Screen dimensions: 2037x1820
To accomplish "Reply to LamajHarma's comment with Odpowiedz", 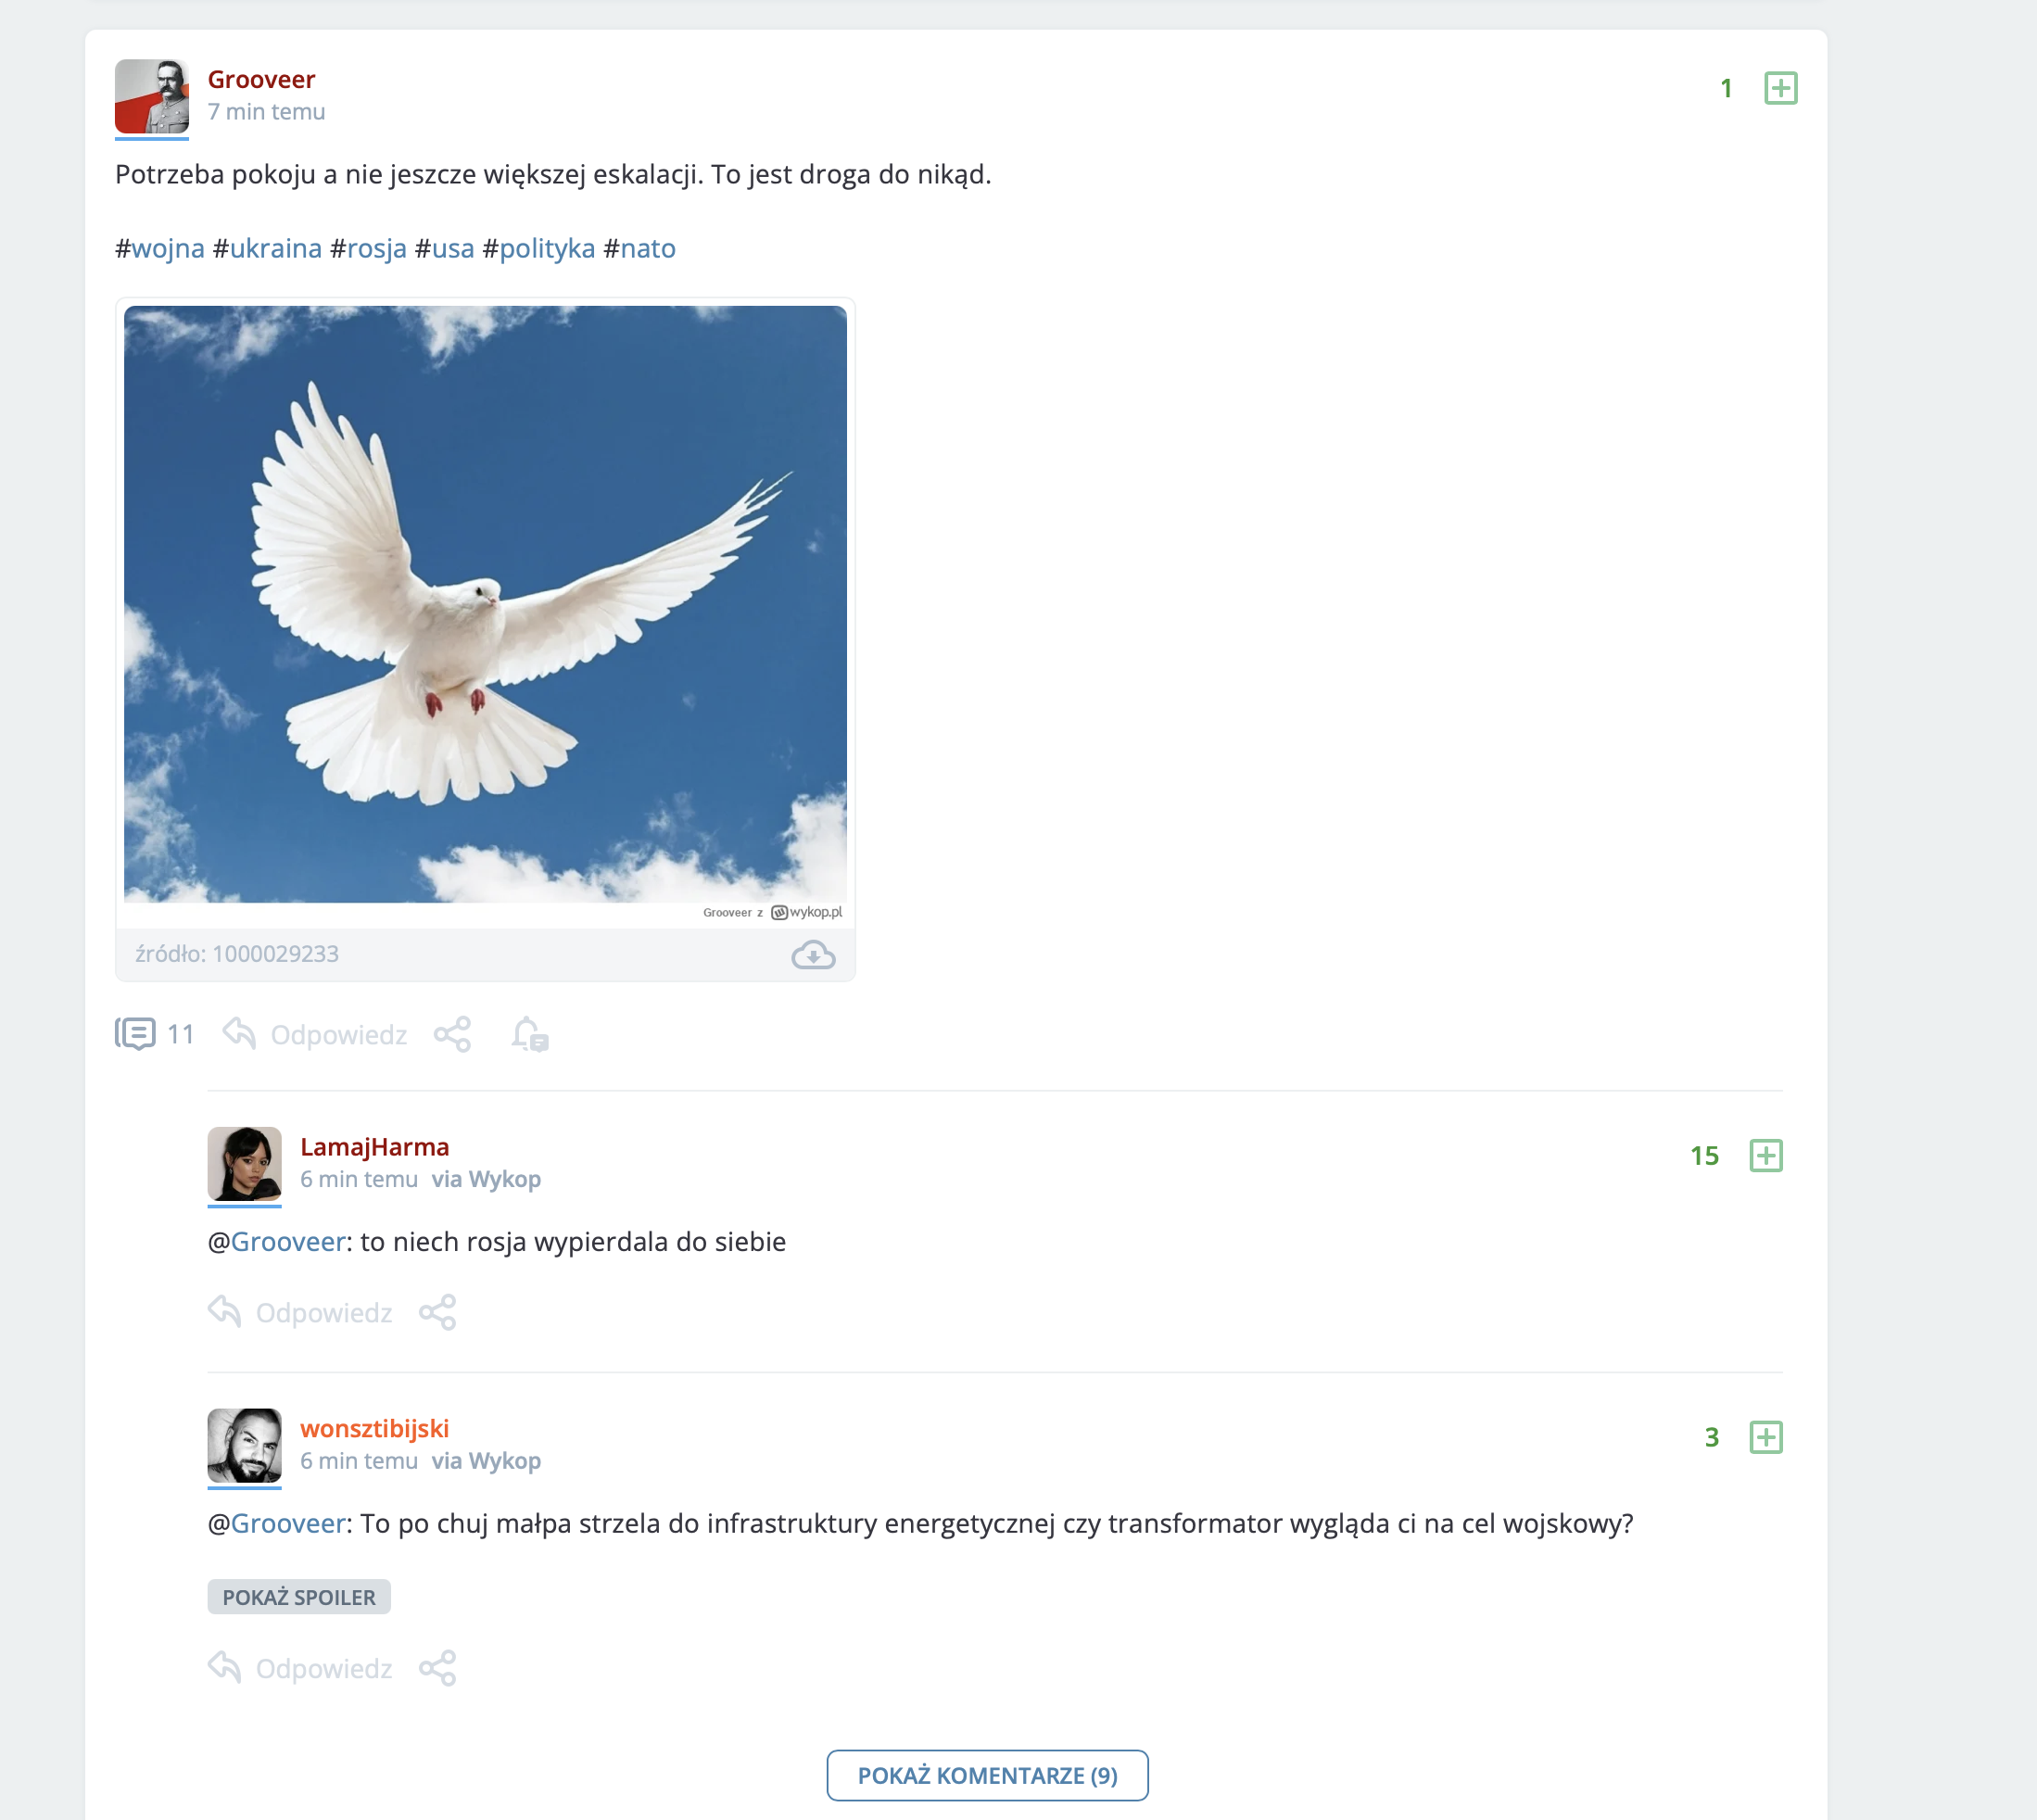I will point(300,1312).
